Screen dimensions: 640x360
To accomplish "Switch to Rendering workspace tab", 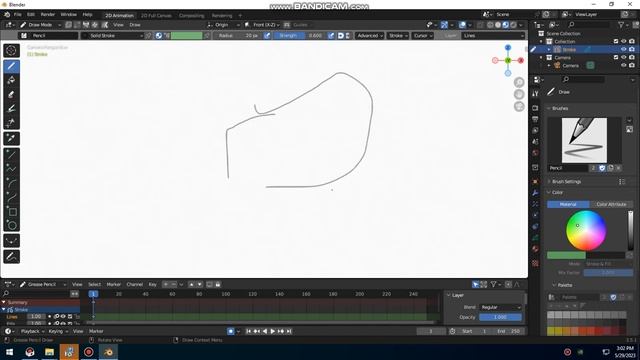I will coord(222,16).
